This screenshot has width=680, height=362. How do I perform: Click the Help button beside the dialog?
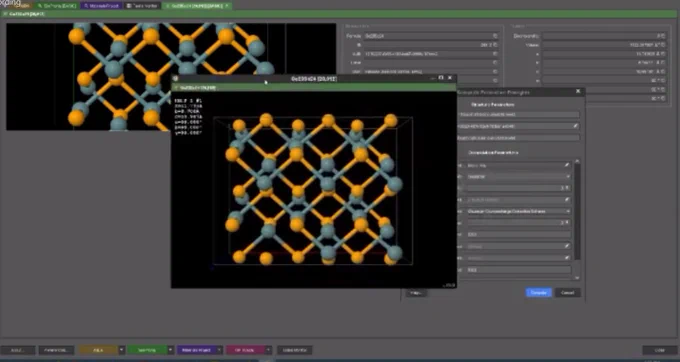pyautogui.click(x=416, y=293)
